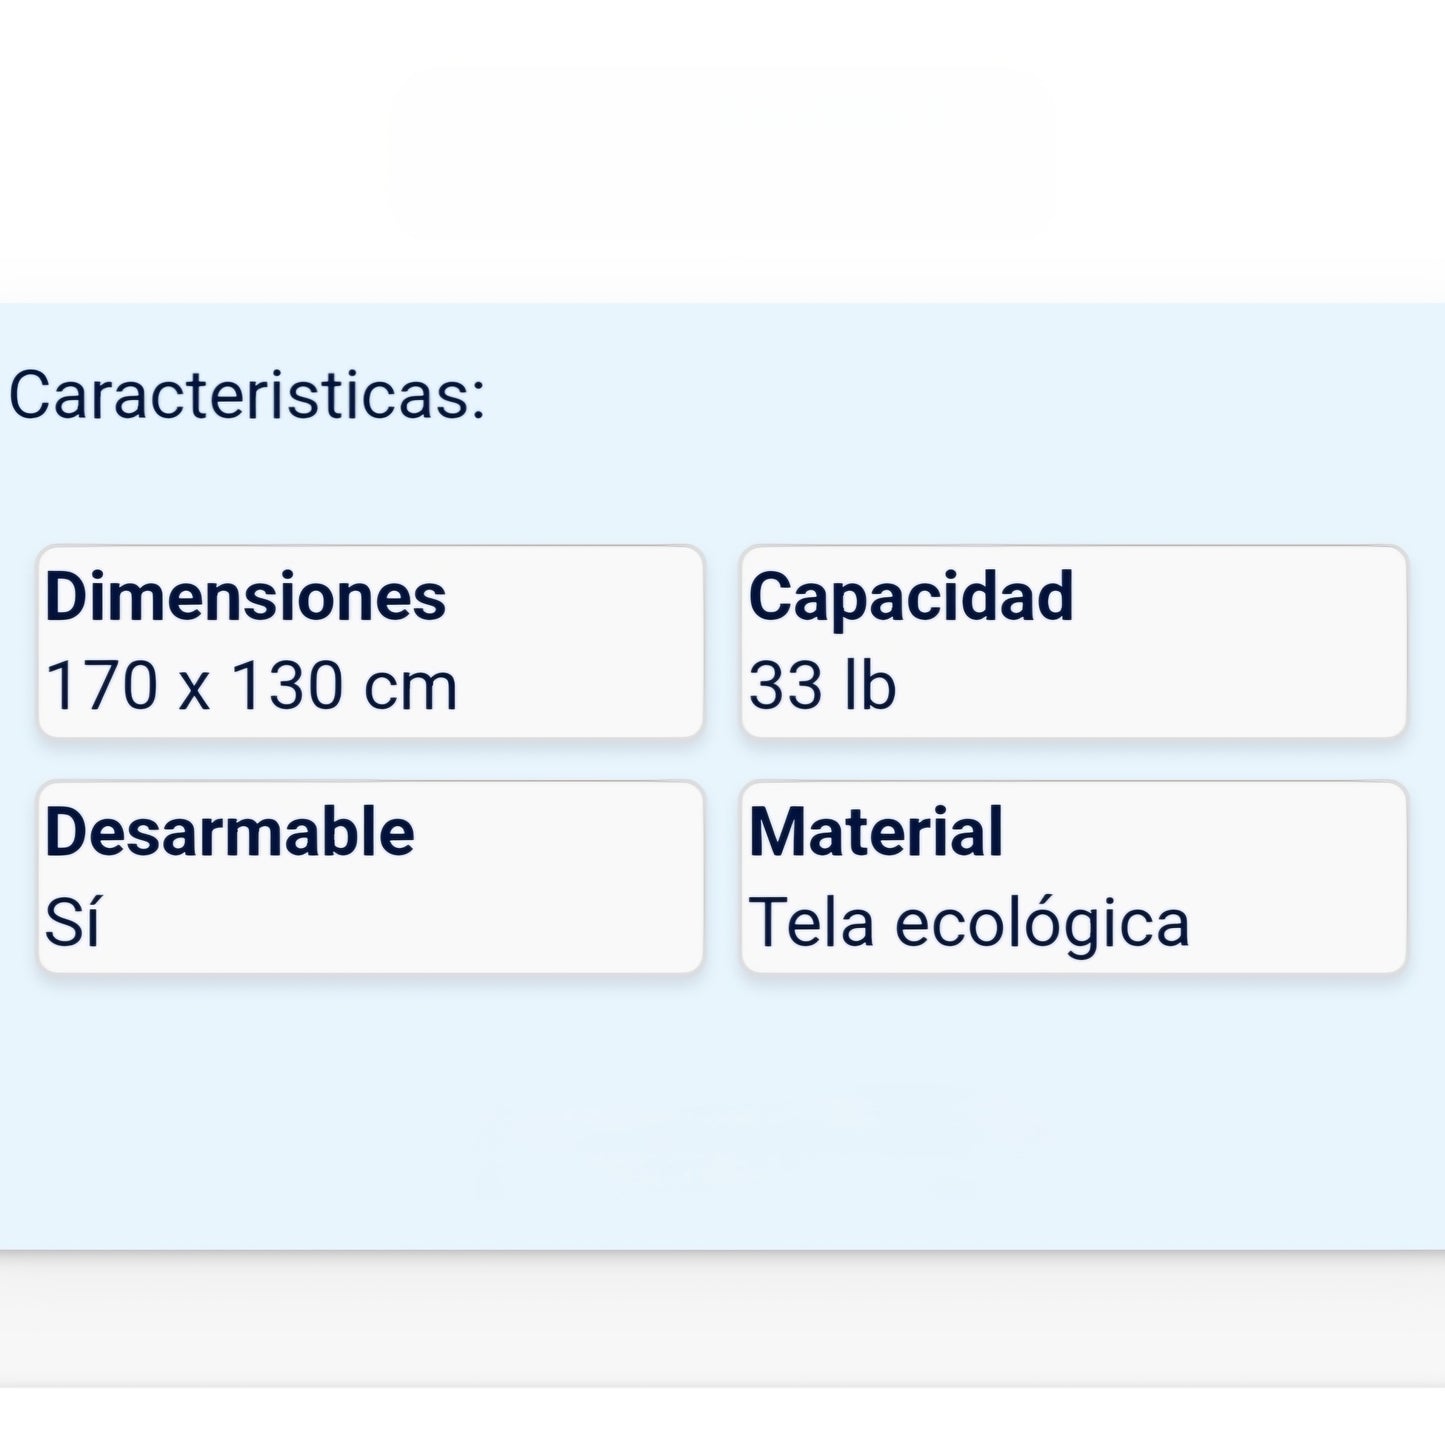The image size is (1445, 1445).
Task: Click the word "ecológica" in Material
Action: (1041, 924)
